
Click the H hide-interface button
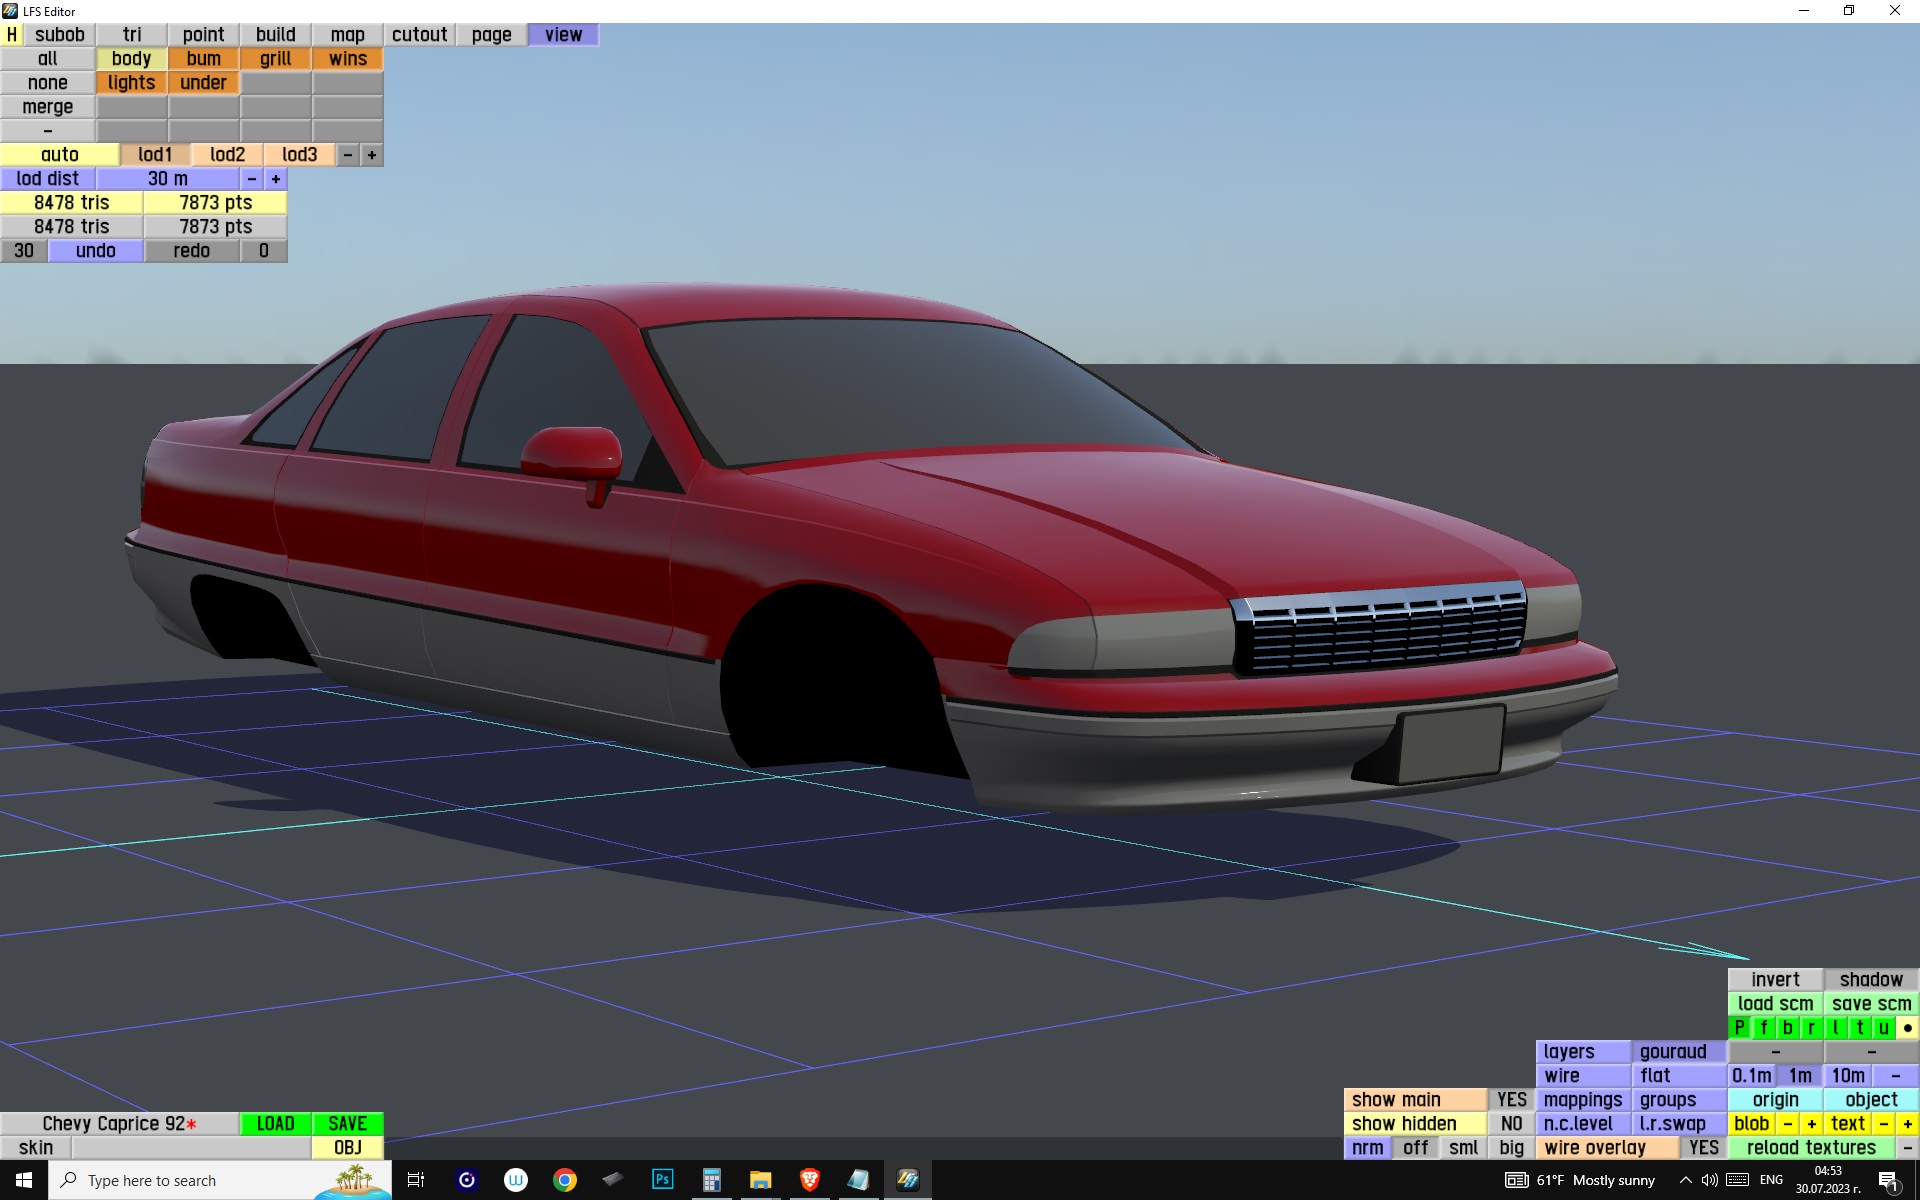[12, 35]
